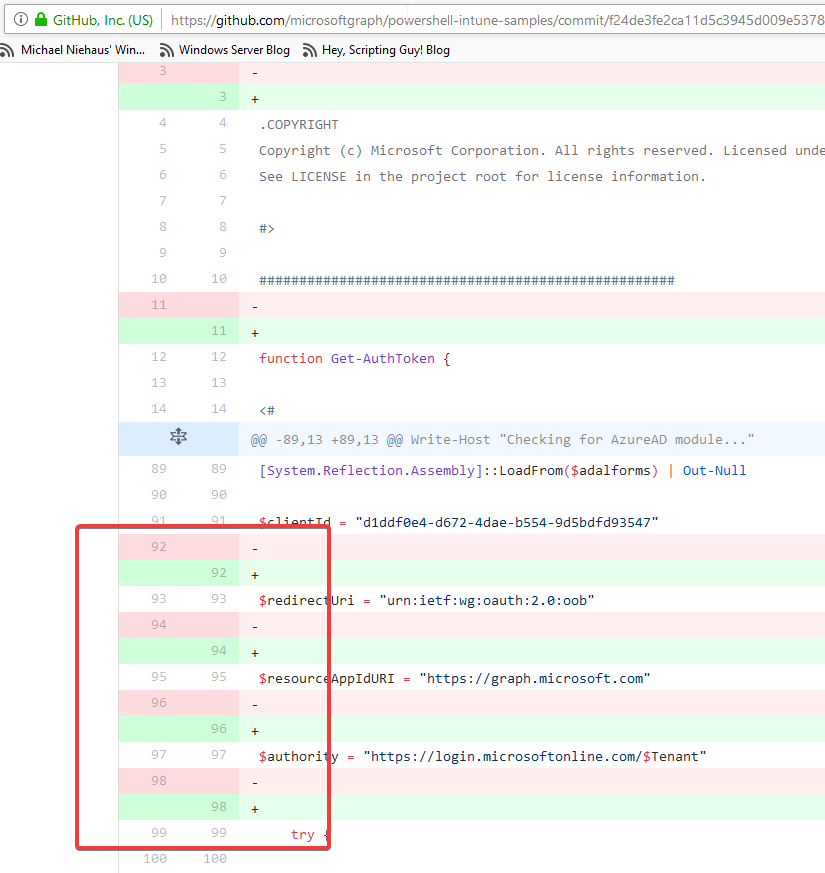
Task: Click the green padlock icon in address bar
Action: point(41,19)
